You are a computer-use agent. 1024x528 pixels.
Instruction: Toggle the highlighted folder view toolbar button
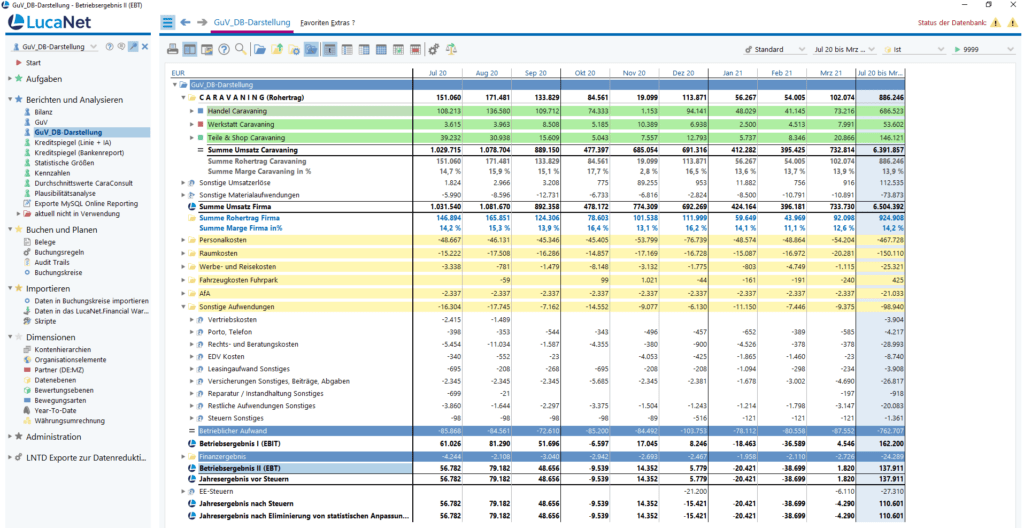click(311, 48)
